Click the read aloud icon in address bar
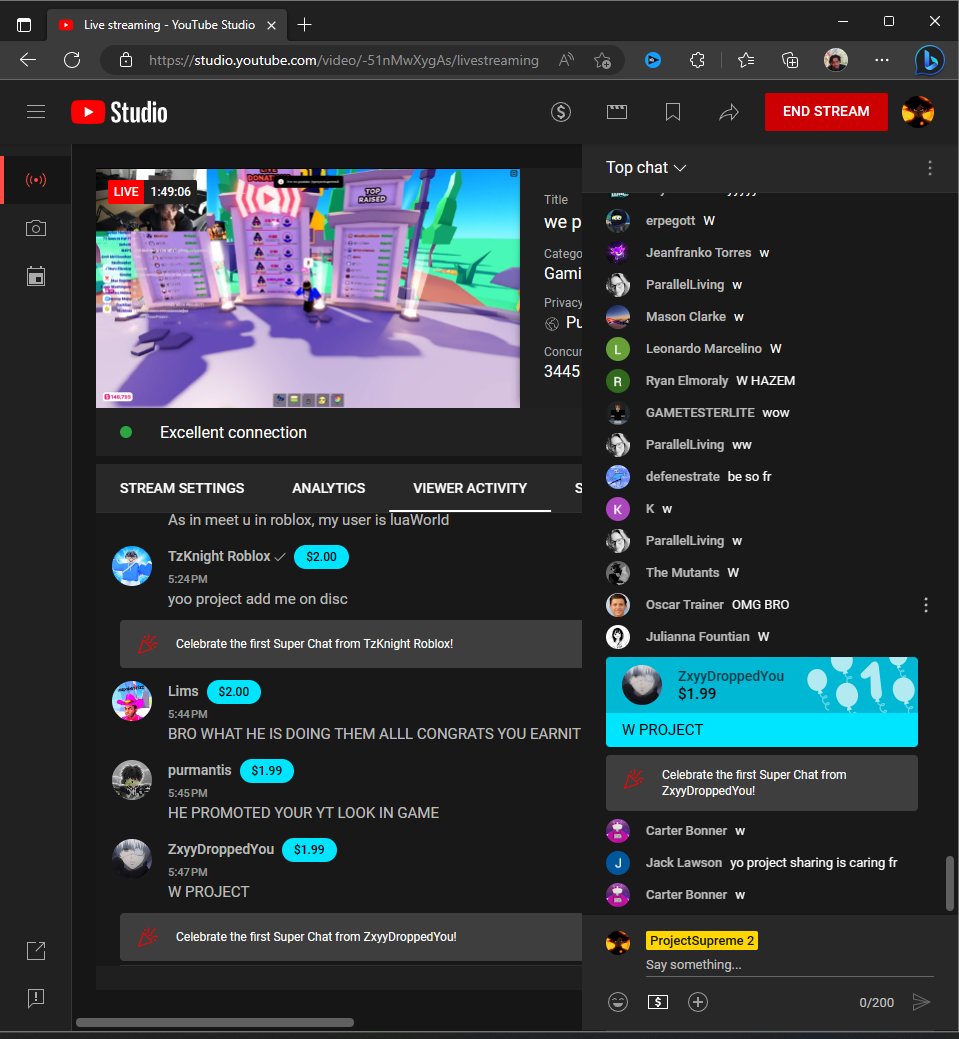The height and width of the screenshot is (1039, 959). pos(566,60)
